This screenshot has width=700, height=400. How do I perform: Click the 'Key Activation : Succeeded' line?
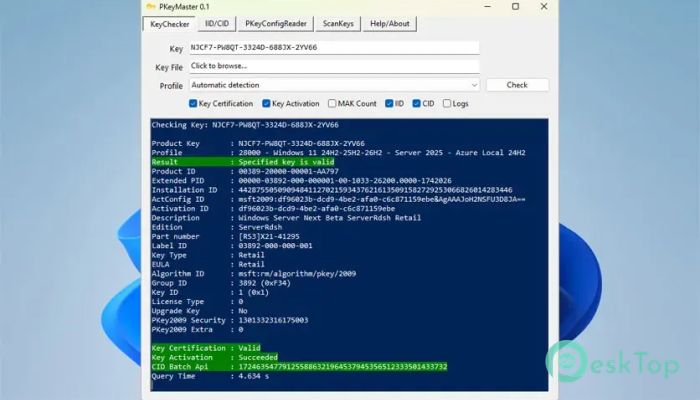214,358
